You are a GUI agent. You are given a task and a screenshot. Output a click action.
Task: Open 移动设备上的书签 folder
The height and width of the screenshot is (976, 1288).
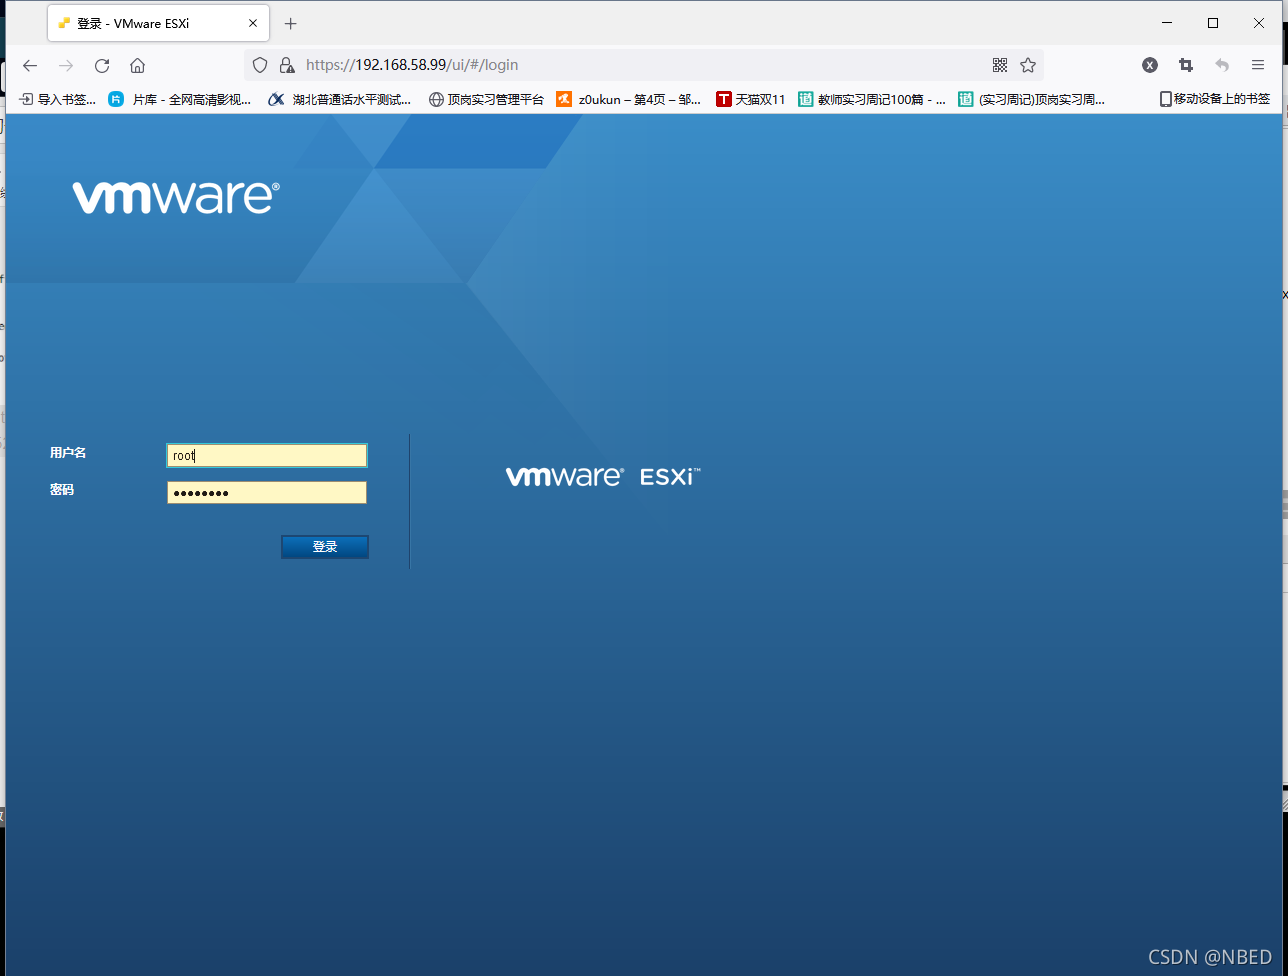coord(1214,99)
